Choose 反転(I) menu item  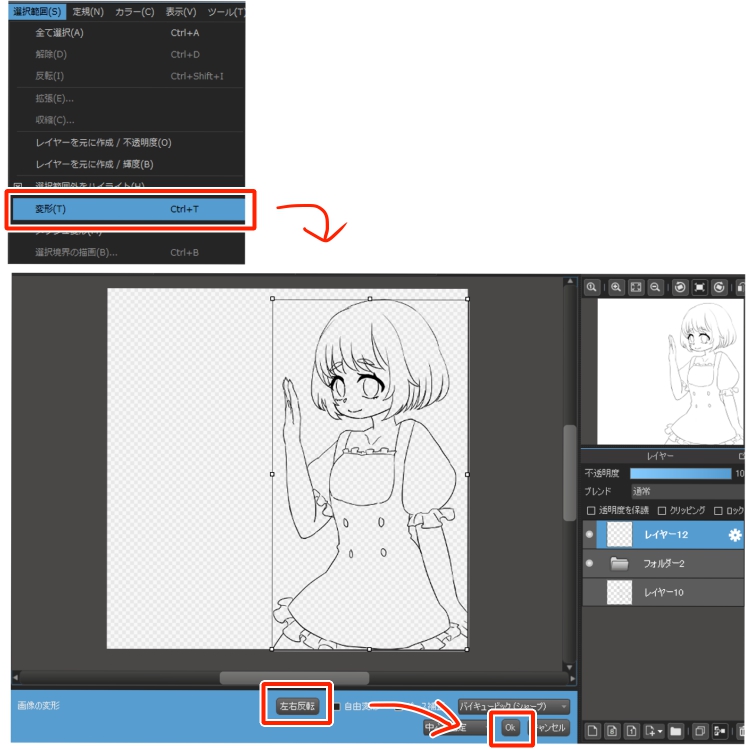pyautogui.click(x=127, y=76)
